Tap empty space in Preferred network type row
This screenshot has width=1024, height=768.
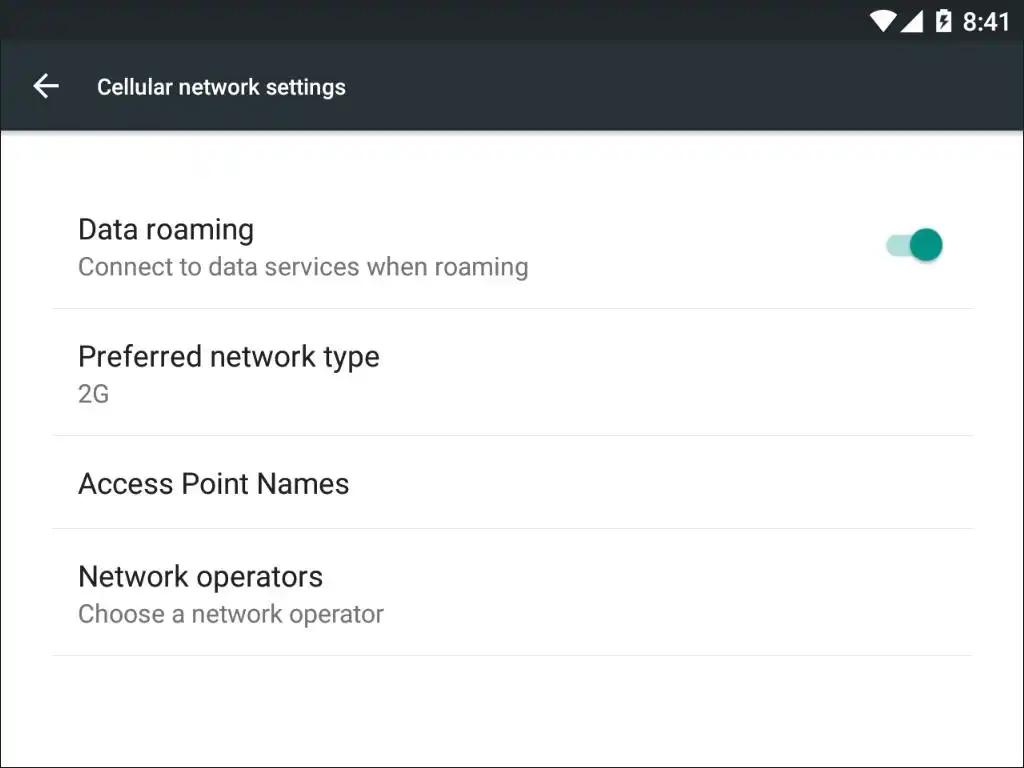[680, 373]
